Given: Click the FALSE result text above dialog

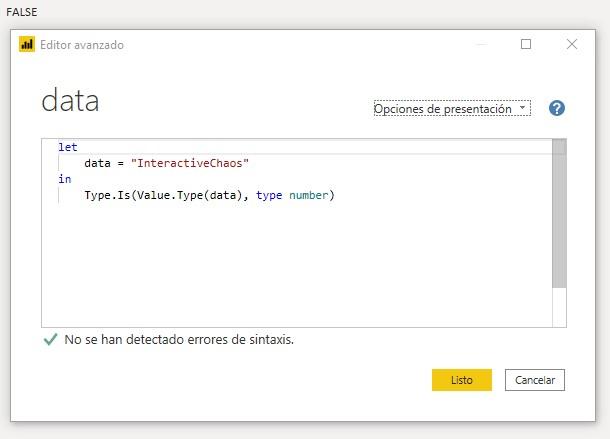Looking at the screenshot, I should [22, 11].
